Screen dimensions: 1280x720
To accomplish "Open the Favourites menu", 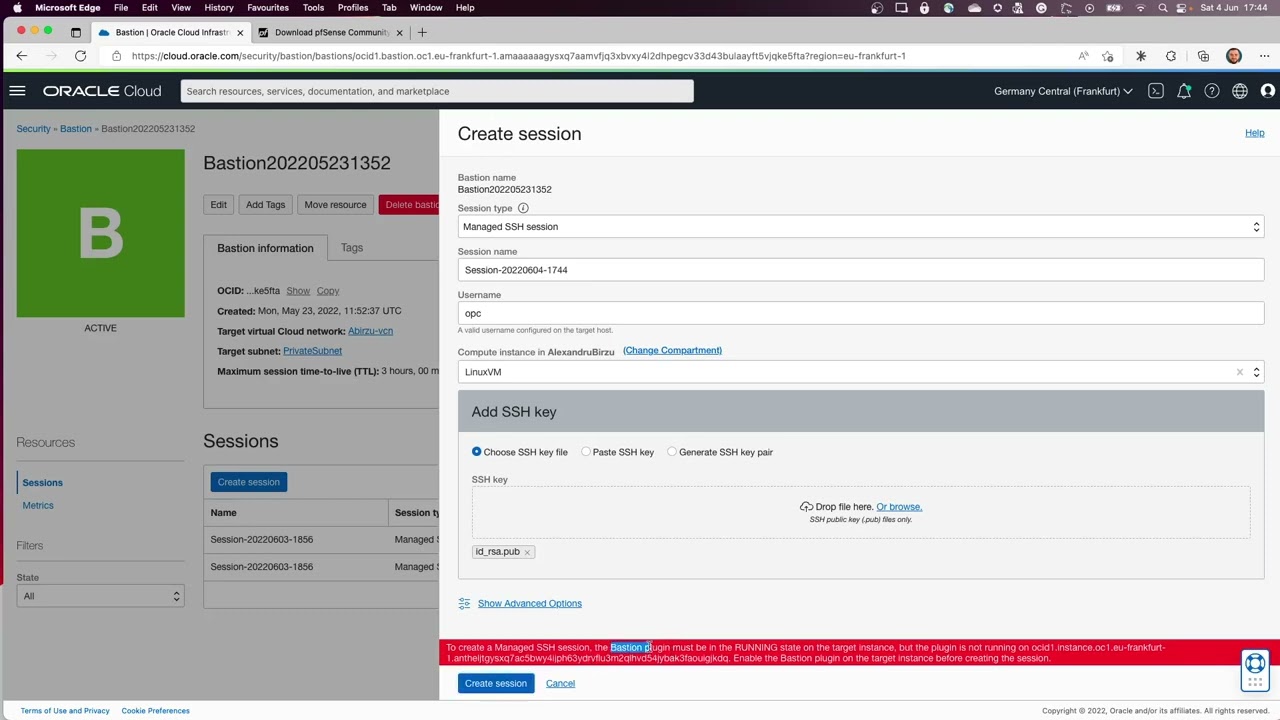I will [268, 8].
